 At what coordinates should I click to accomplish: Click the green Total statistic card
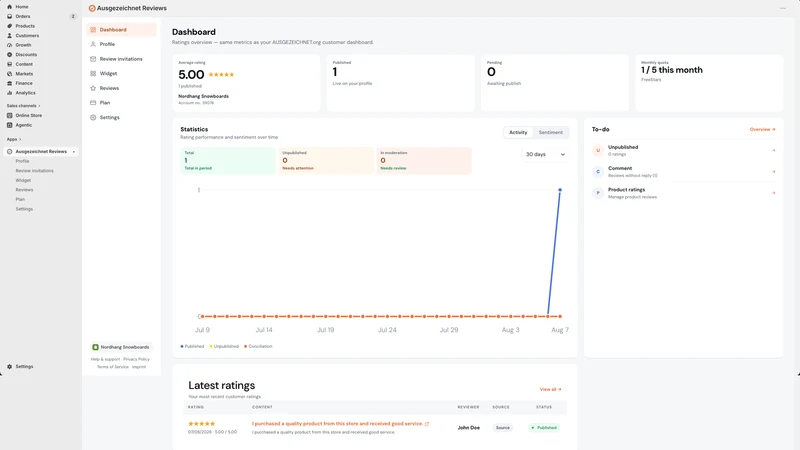228,161
